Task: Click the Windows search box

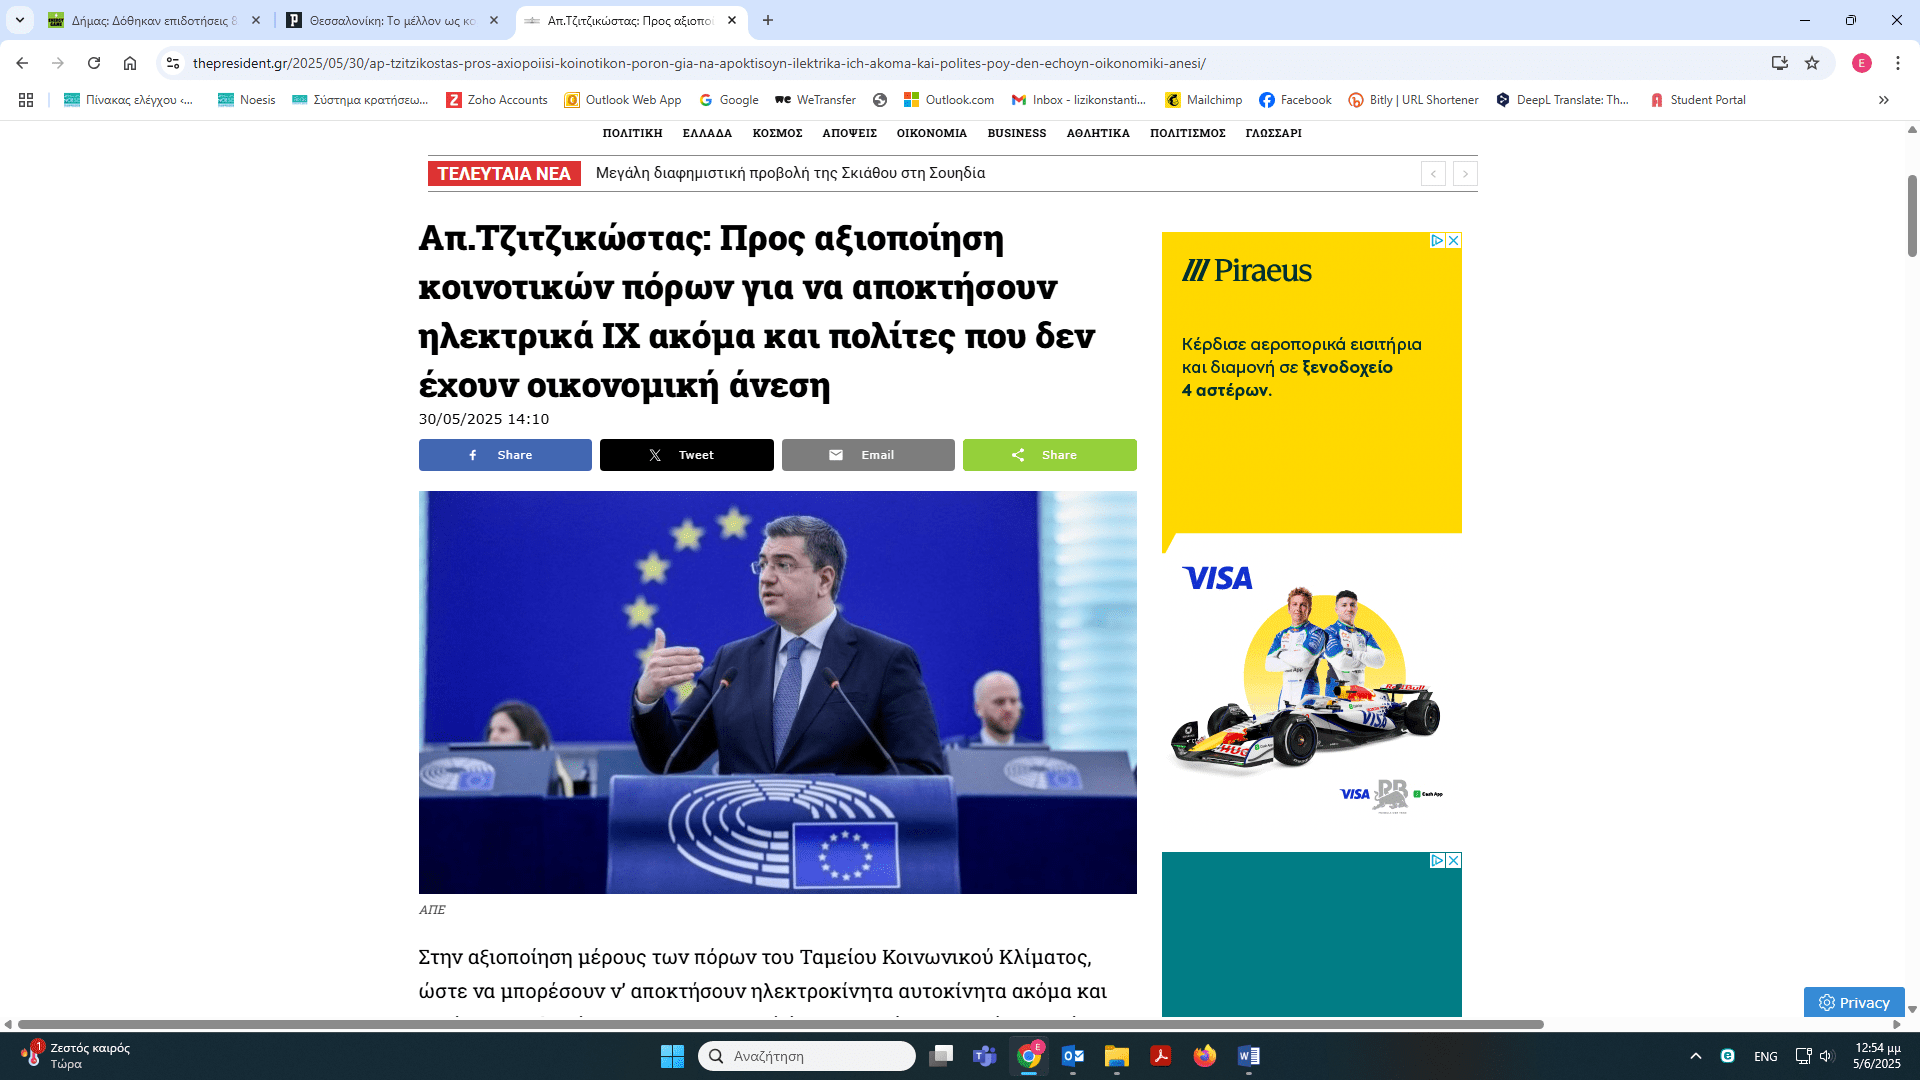Action: (x=806, y=1056)
